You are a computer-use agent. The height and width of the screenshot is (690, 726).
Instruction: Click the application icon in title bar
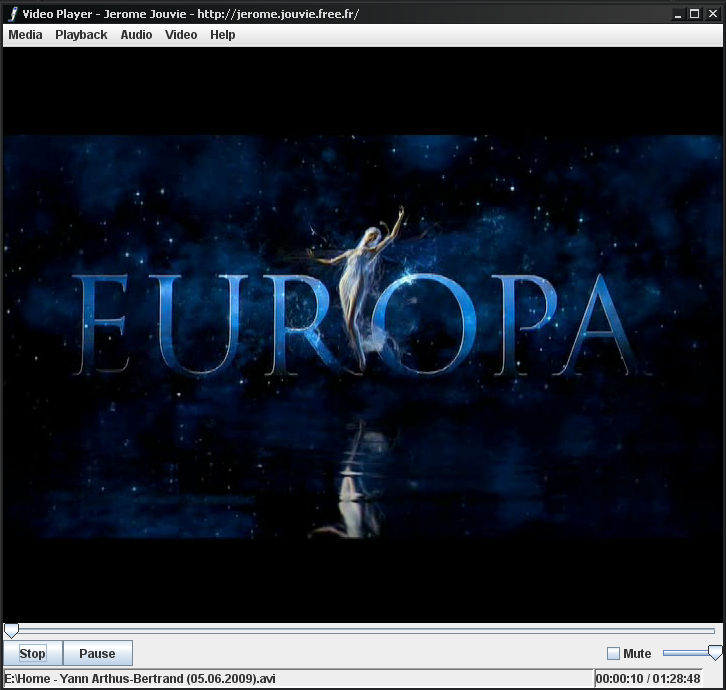[x=13, y=14]
